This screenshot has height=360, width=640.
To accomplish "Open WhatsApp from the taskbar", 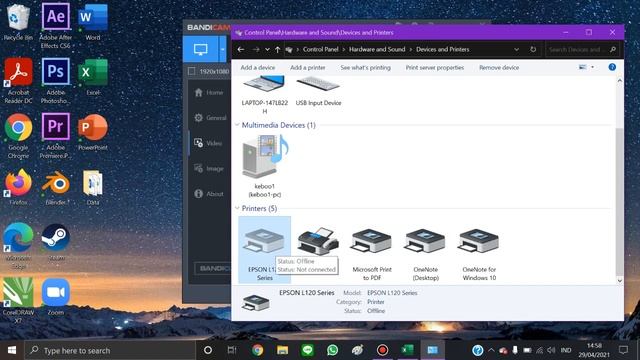I will click(x=333, y=350).
